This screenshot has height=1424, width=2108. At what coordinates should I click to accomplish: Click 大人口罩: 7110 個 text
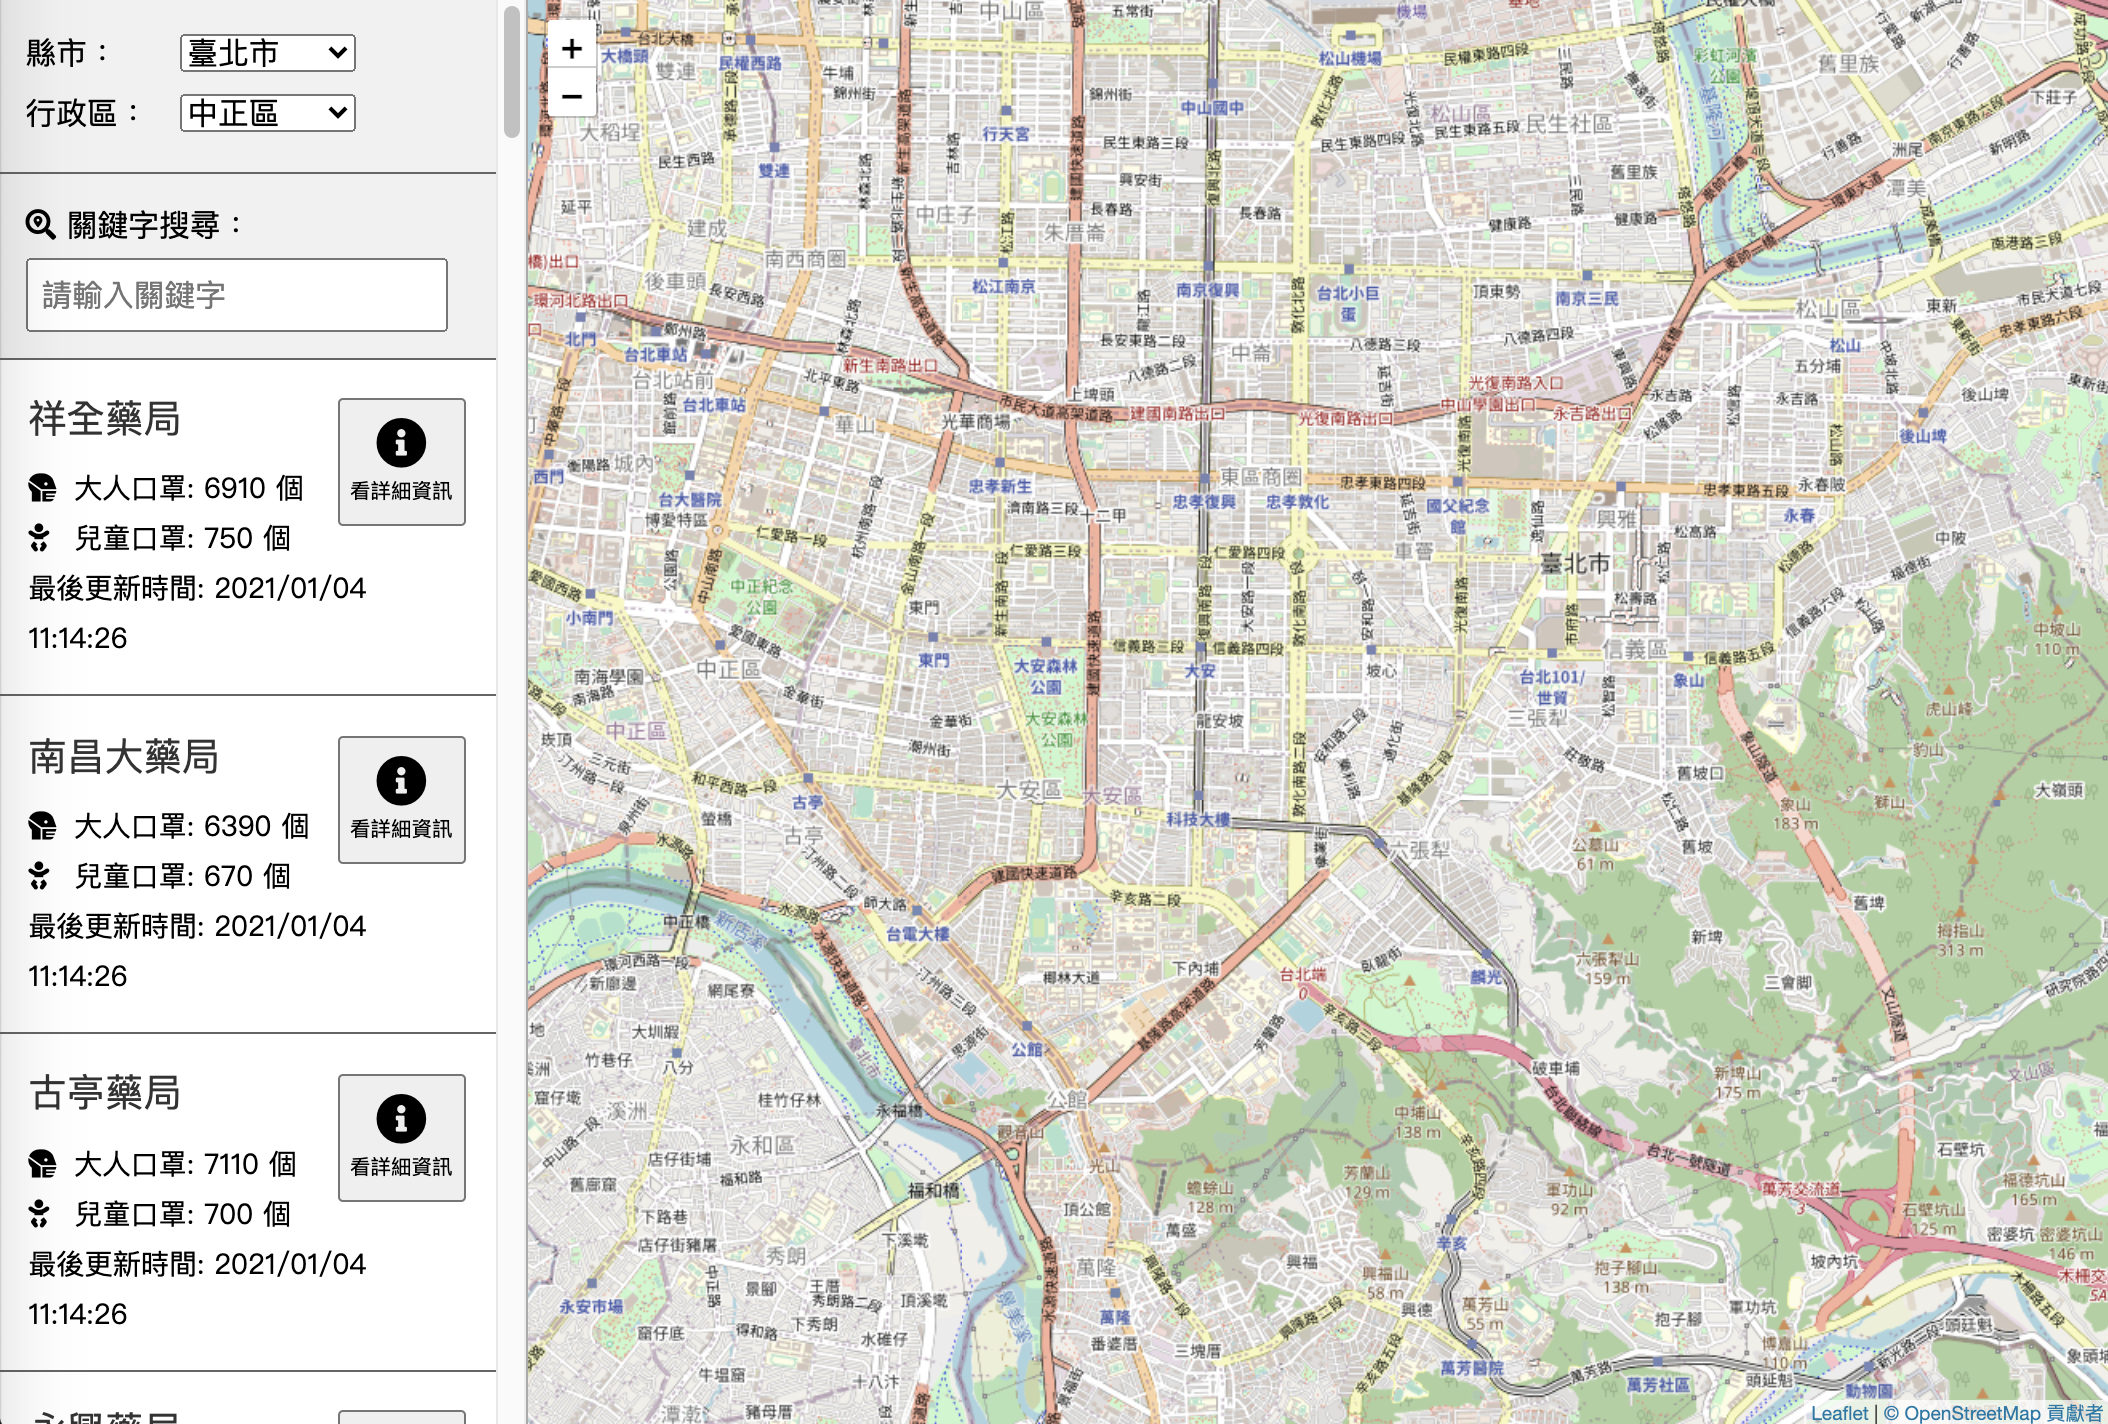click(x=186, y=1164)
